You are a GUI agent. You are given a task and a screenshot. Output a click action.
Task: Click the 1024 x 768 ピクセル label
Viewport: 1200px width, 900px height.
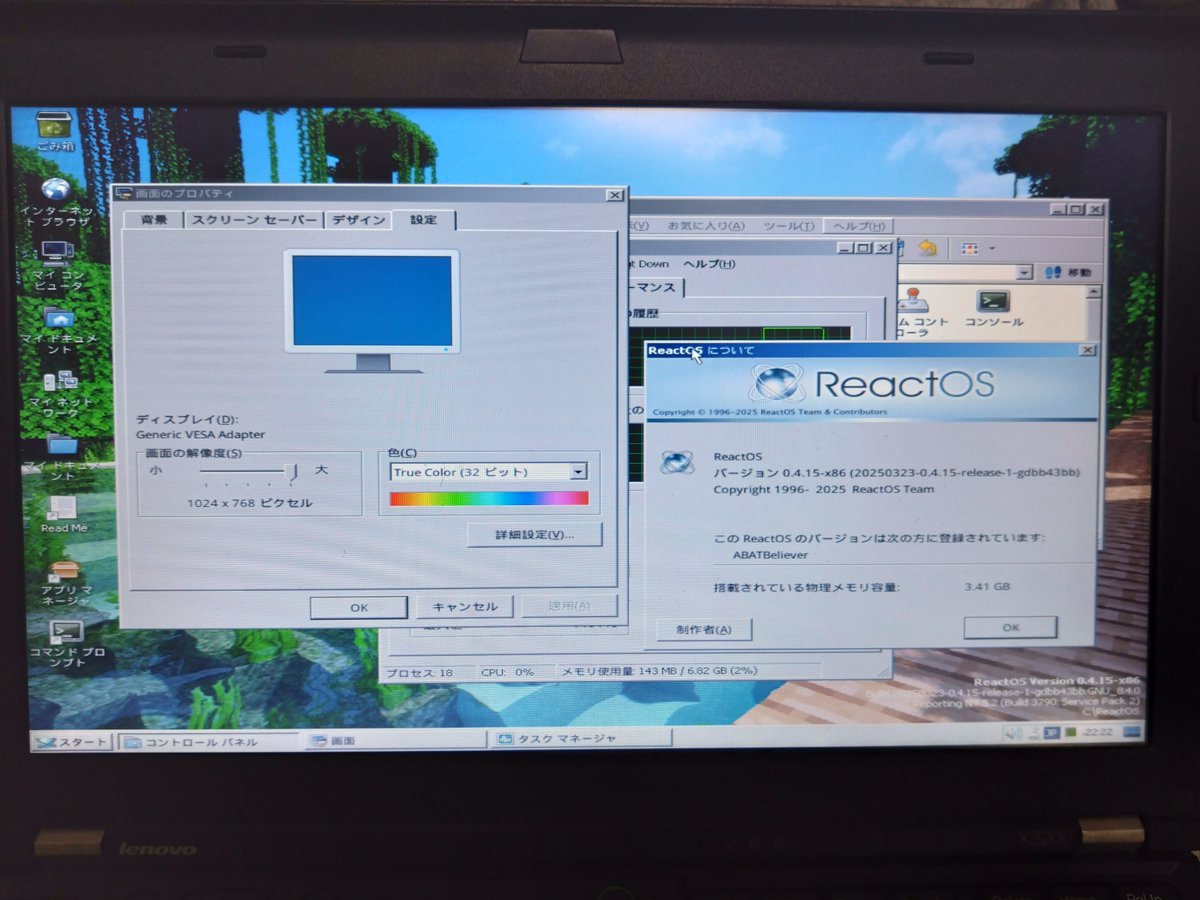(x=250, y=503)
